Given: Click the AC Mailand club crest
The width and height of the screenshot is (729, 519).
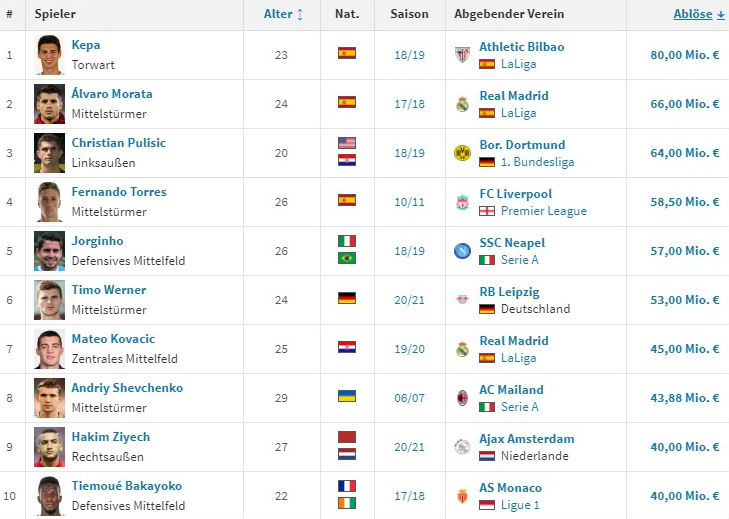Looking at the screenshot, I should click(x=461, y=398).
